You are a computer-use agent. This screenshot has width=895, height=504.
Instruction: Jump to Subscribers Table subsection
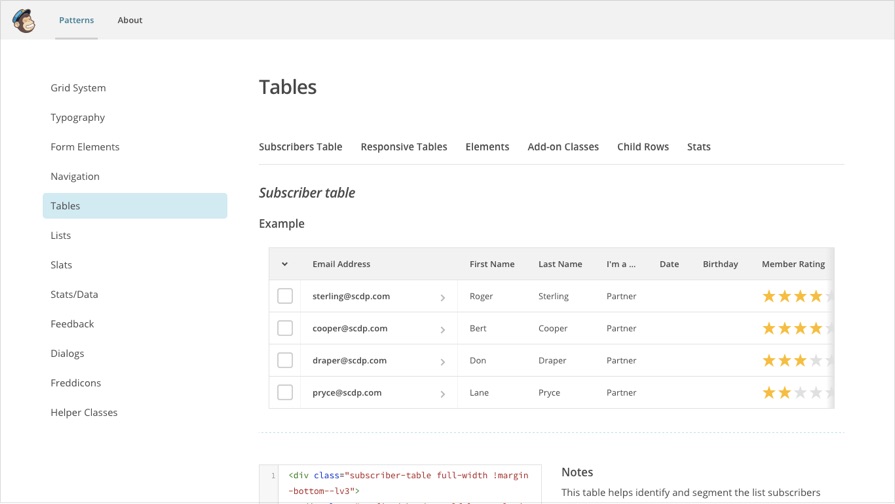pyautogui.click(x=300, y=147)
